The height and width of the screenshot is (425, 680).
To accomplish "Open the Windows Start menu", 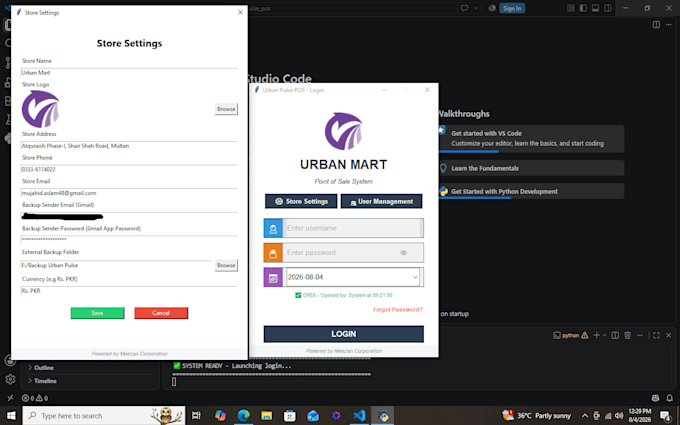I will [x=11, y=415].
